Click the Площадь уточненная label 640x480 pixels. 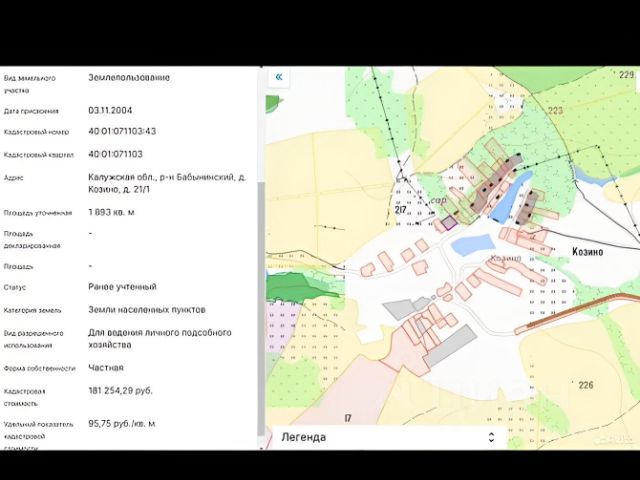pyautogui.click(x=38, y=213)
